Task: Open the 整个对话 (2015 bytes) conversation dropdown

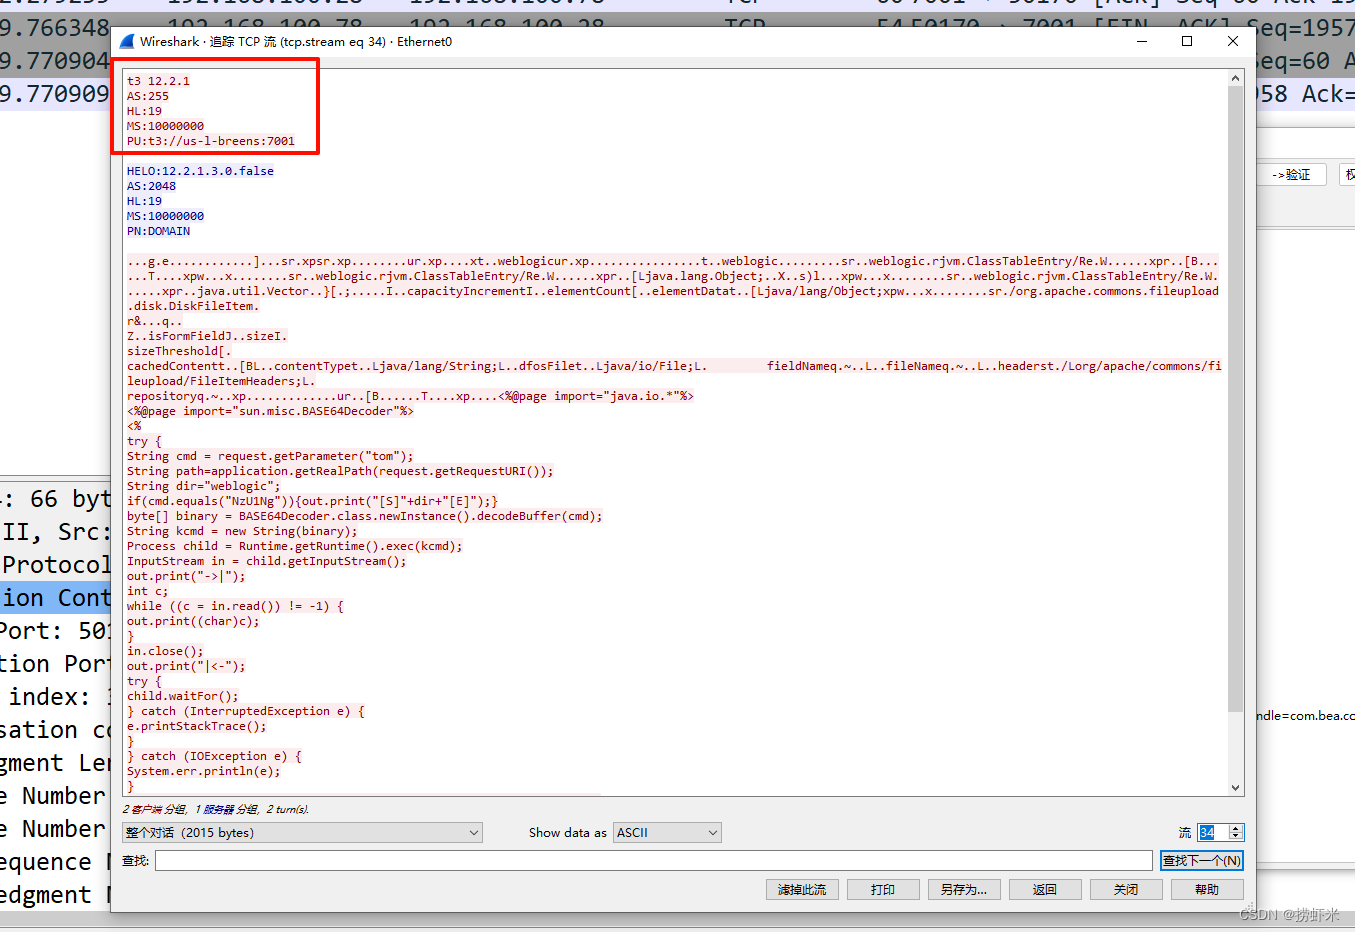Action: point(302,833)
